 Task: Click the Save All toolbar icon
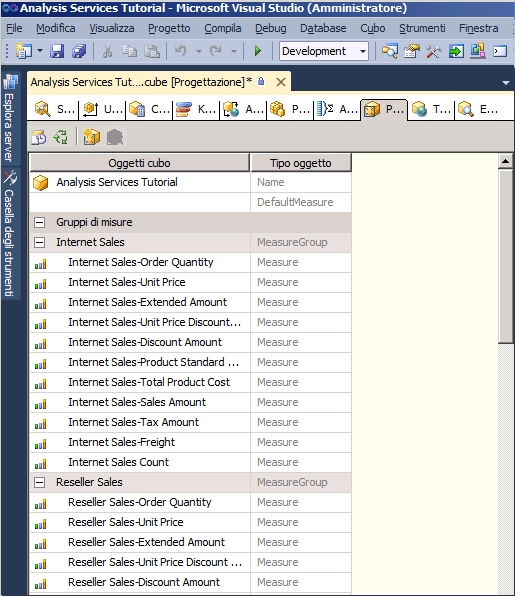click(79, 51)
